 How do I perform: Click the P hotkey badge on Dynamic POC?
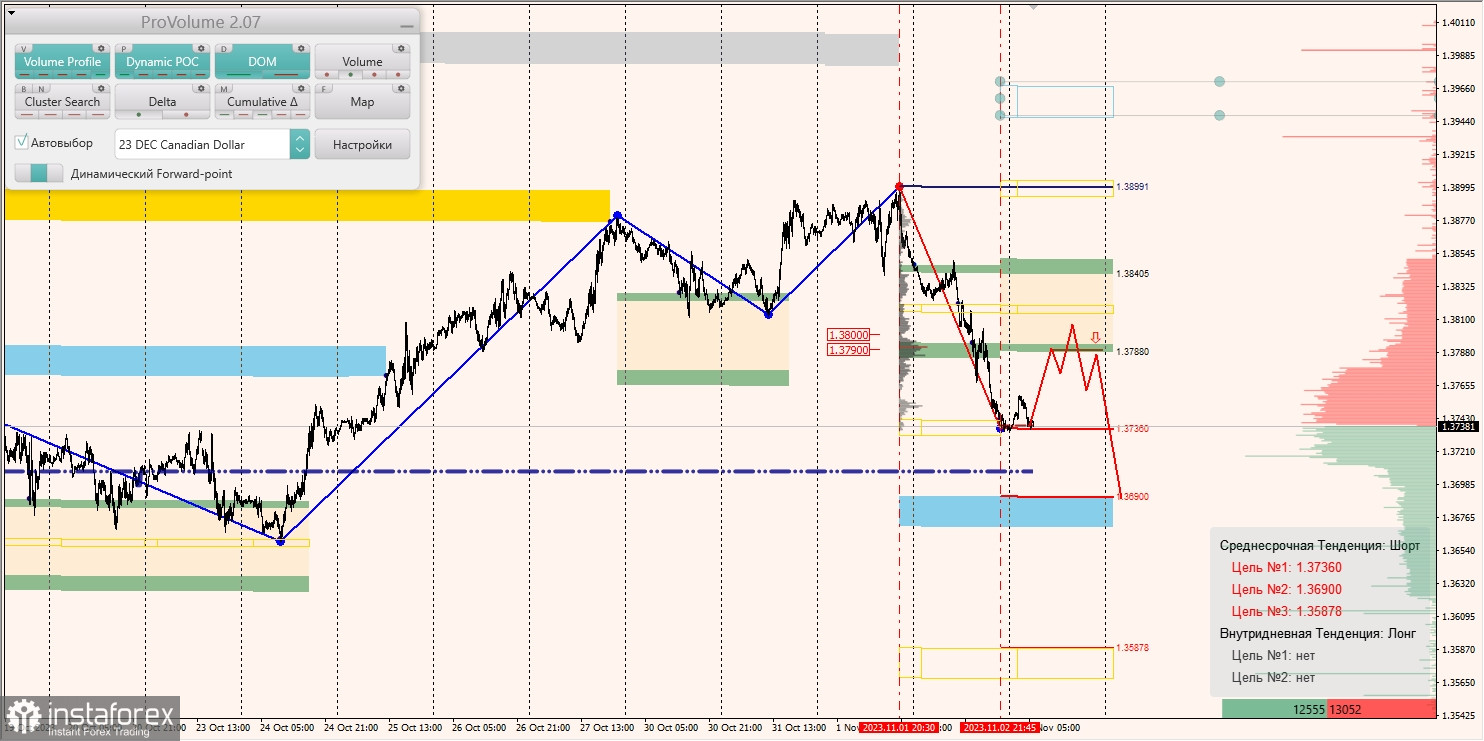coord(124,48)
